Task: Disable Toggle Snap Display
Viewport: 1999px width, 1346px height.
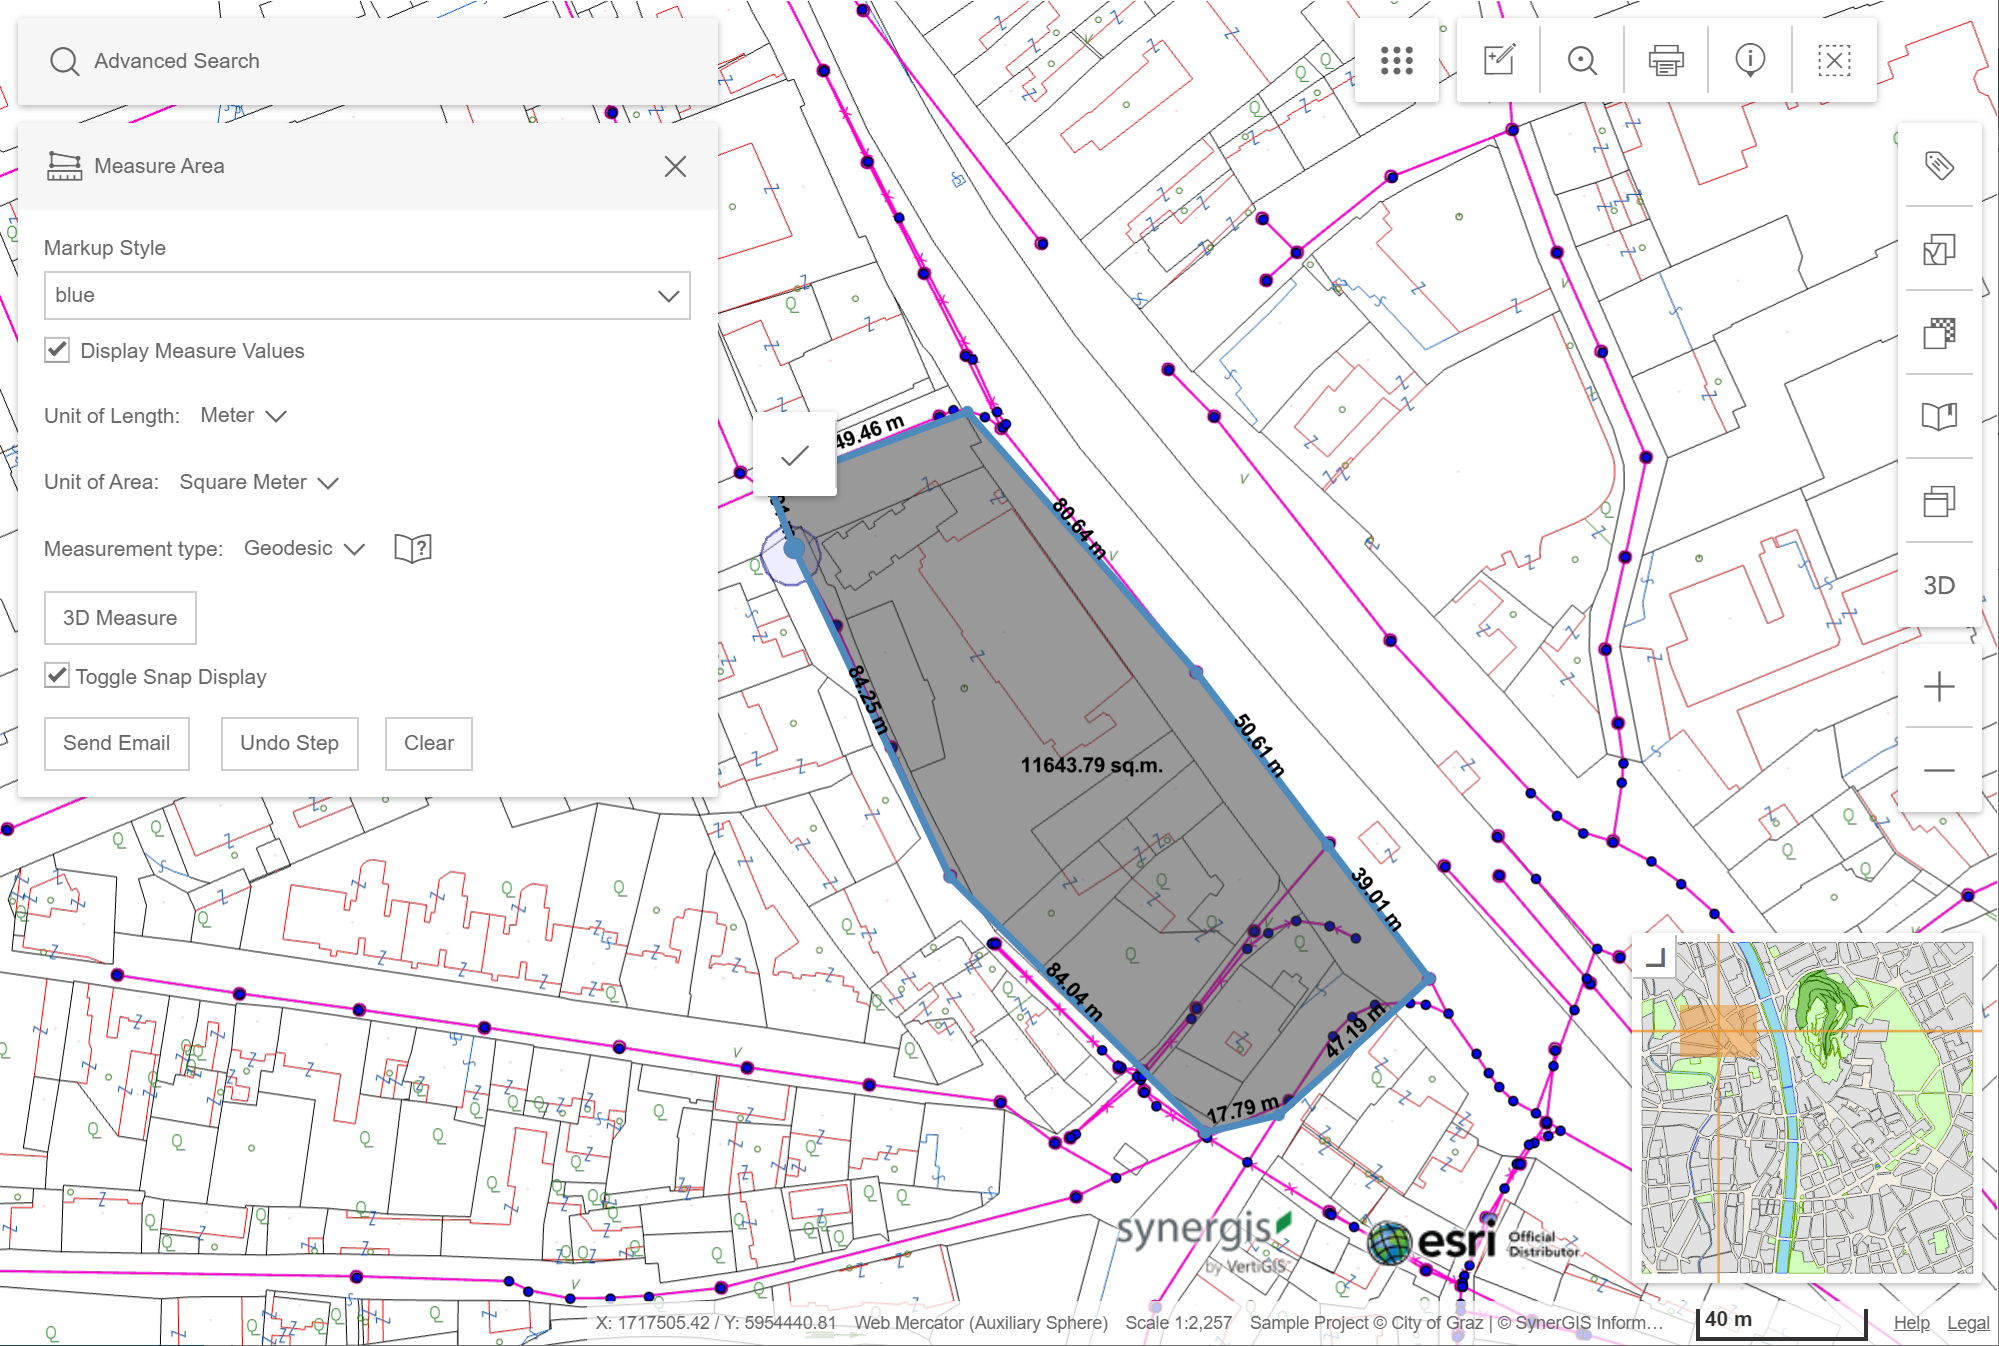Action: click(x=56, y=676)
